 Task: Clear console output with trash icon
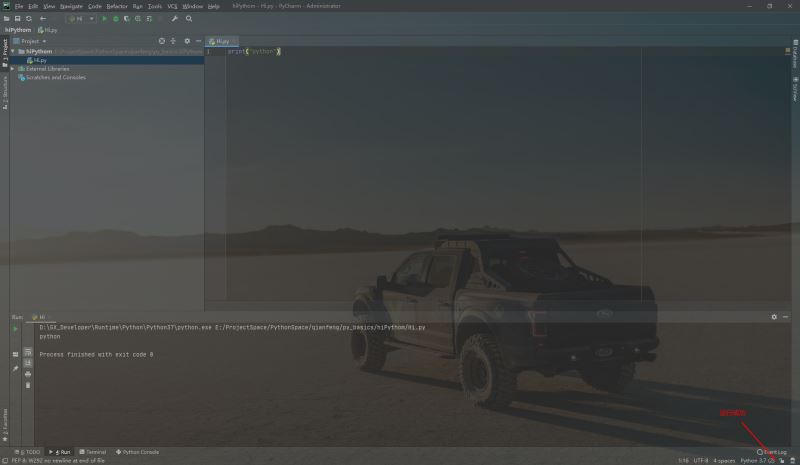(28, 385)
